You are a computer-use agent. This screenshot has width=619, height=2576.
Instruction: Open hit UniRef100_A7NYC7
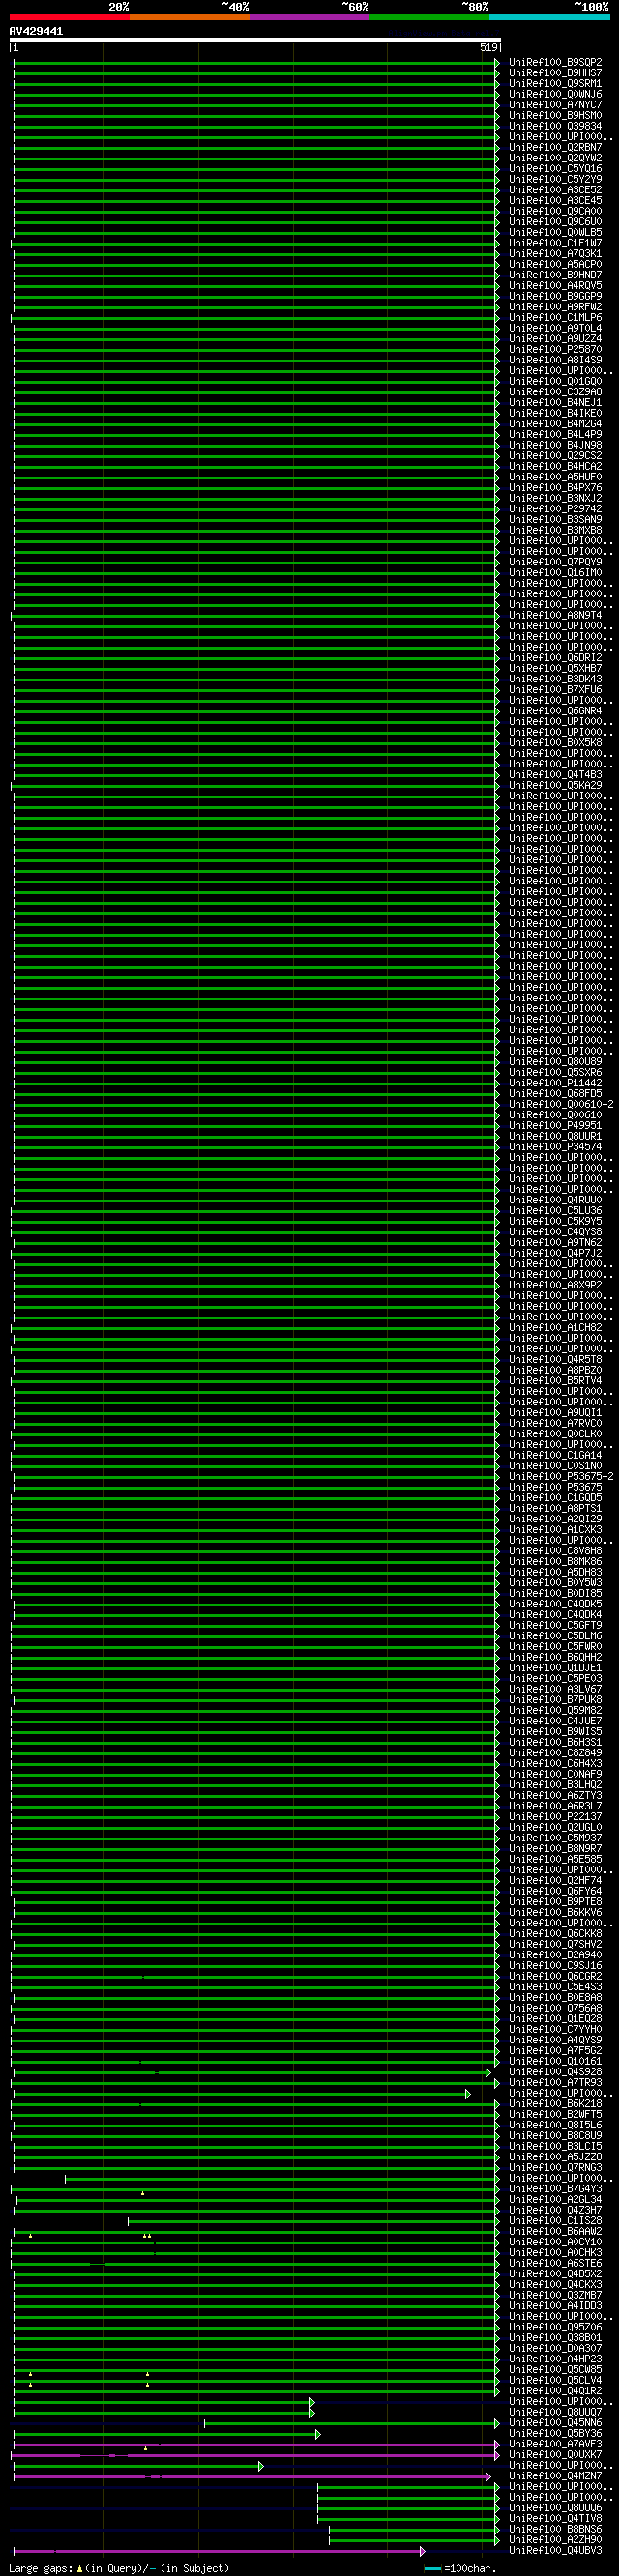click(555, 105)
